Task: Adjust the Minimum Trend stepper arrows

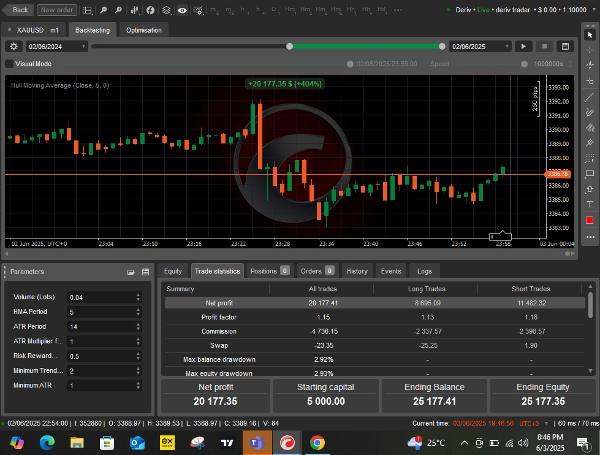Action: coord(138,370)
